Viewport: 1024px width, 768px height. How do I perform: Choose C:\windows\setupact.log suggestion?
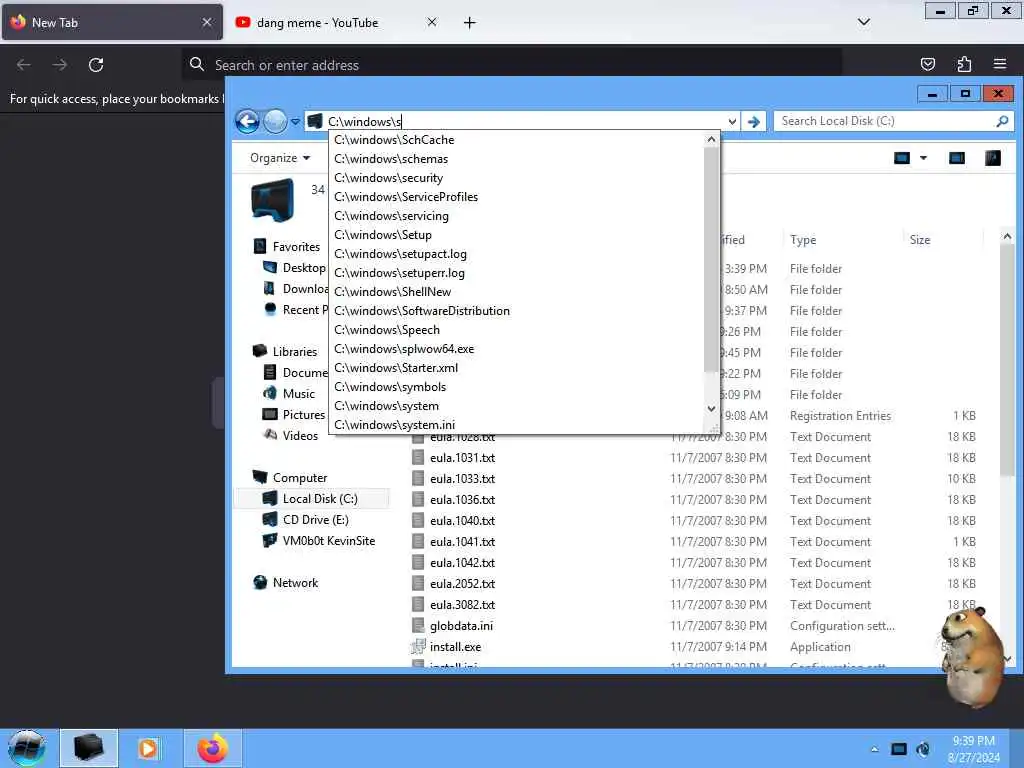click(516, 253)
